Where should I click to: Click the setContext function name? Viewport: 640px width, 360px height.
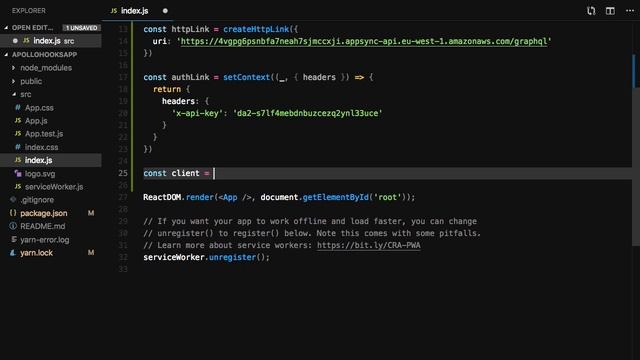(246, 77)
